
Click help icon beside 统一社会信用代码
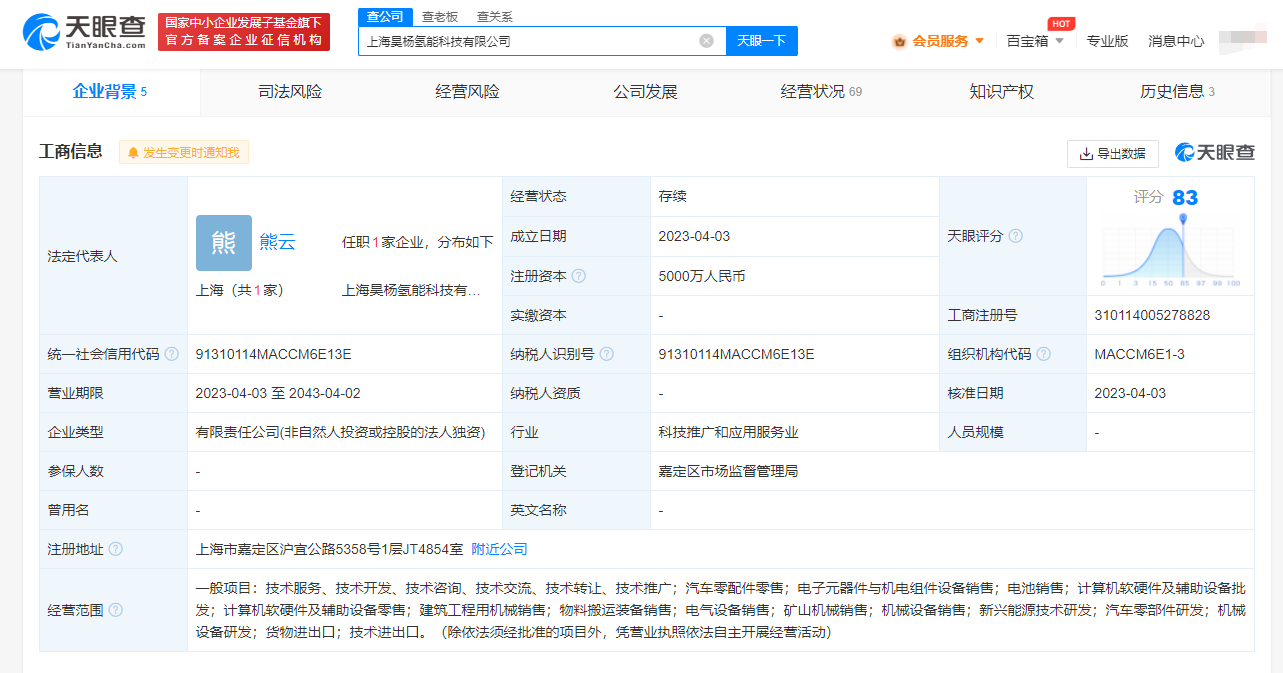click(171, 354)
